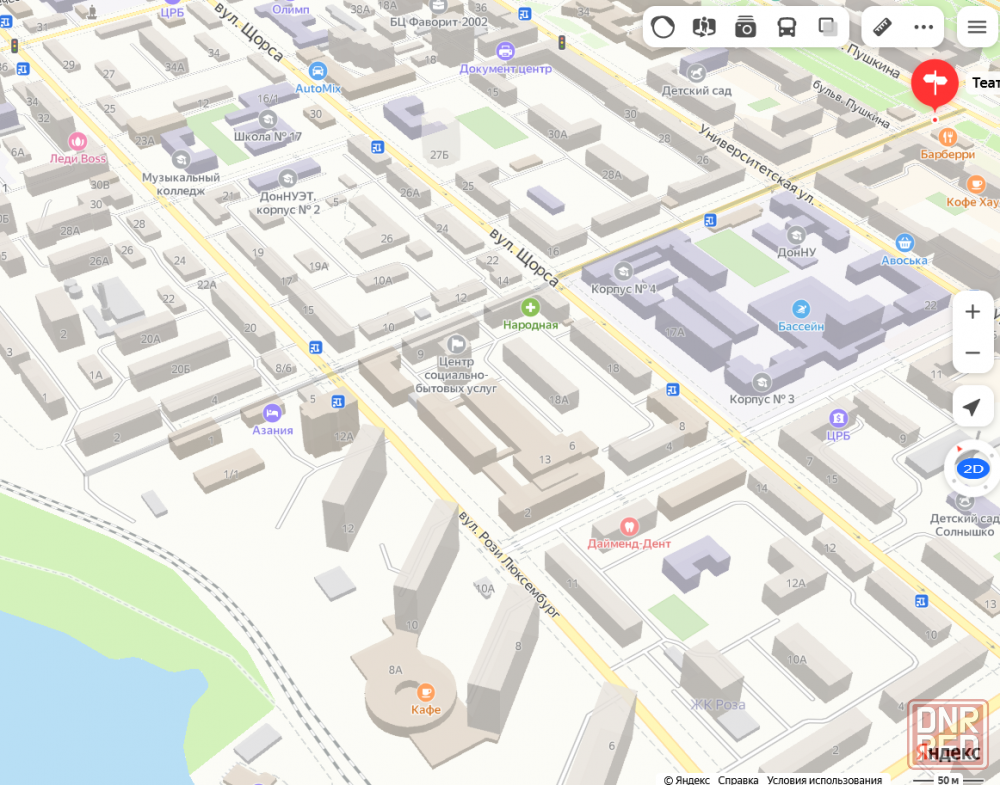Select the ДонНУЭТ корпус № 2 marker
This screenshot has width=1000, height=785.
[287, 179]
